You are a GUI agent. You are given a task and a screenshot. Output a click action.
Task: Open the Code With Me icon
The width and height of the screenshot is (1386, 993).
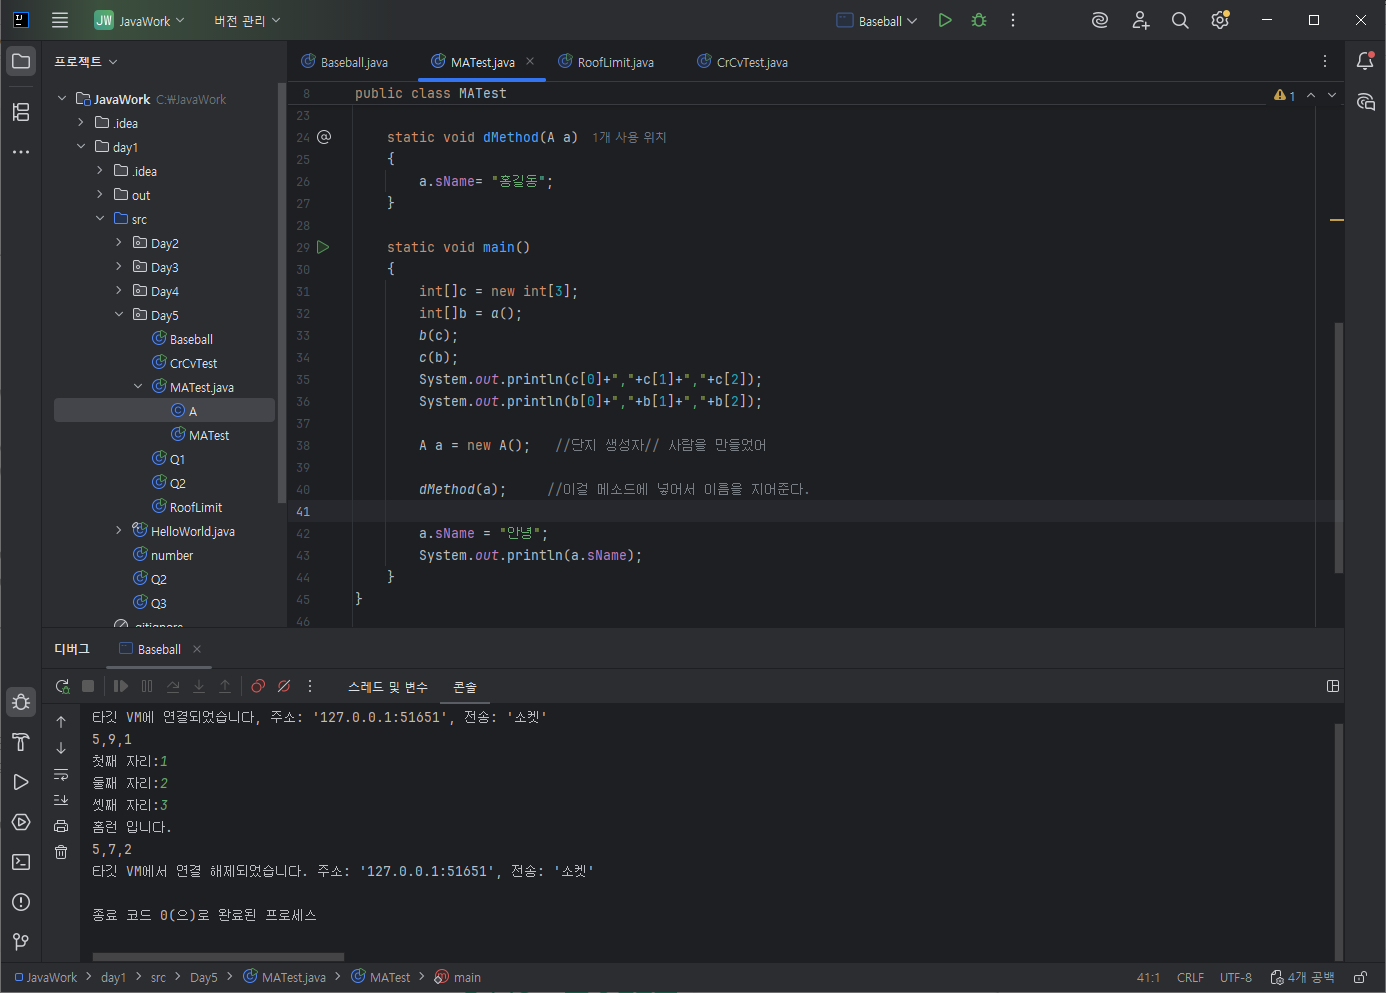1140,20
